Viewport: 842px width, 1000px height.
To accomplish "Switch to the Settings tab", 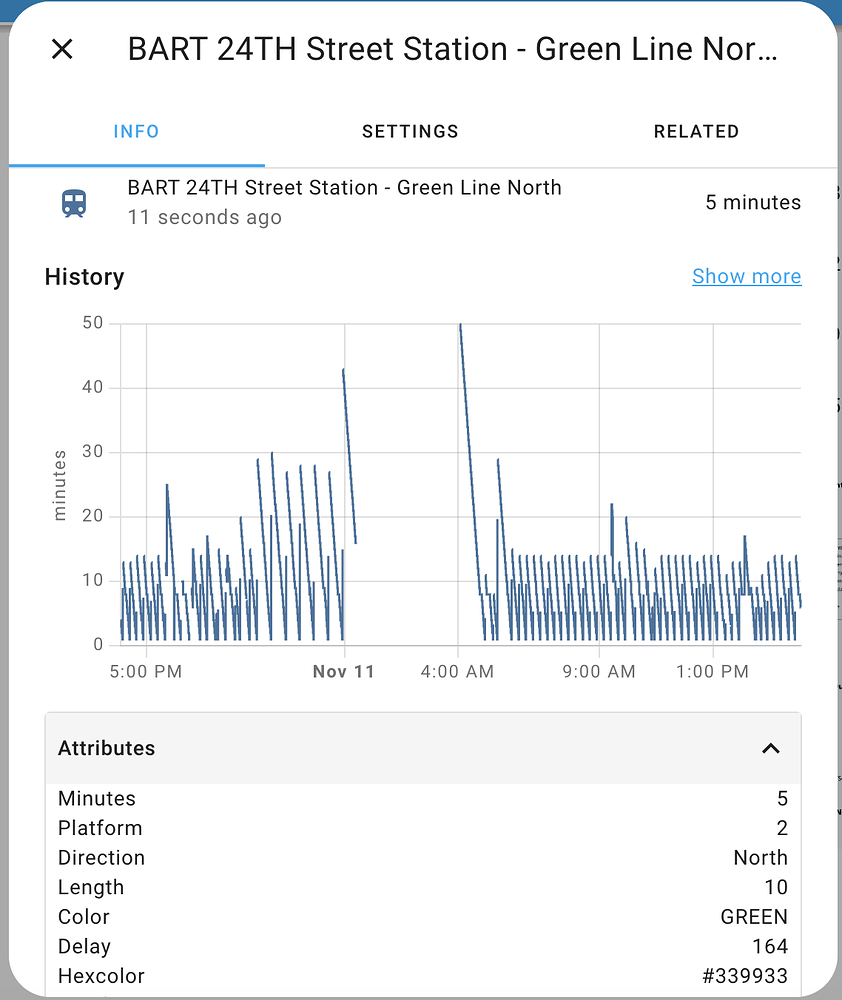I will (x=410, y=131).
